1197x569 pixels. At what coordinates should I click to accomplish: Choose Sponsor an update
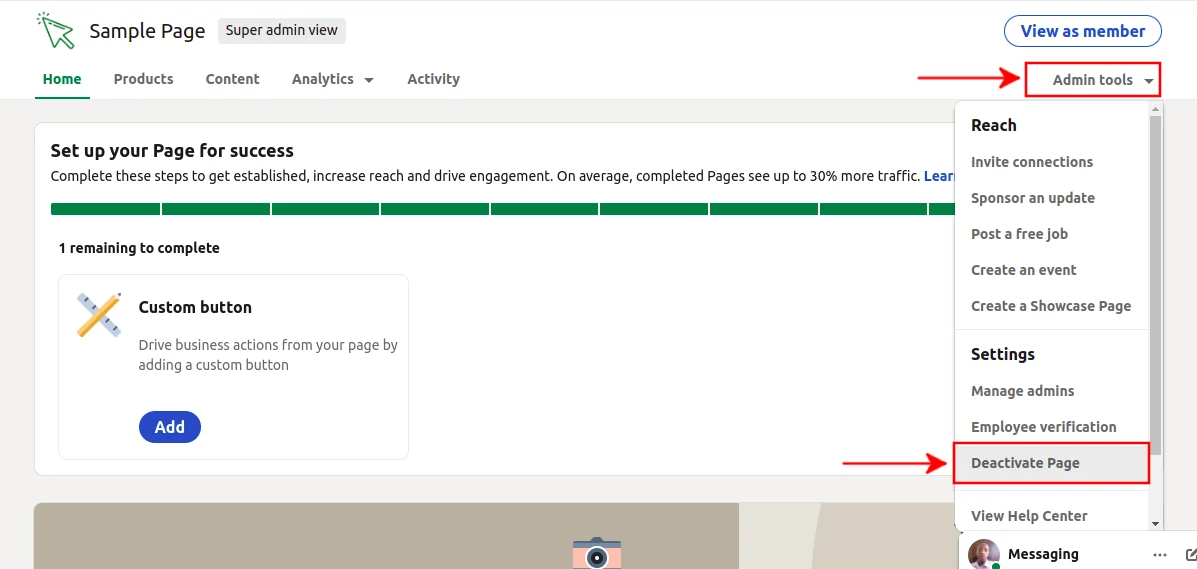(x=1032, y=198)
